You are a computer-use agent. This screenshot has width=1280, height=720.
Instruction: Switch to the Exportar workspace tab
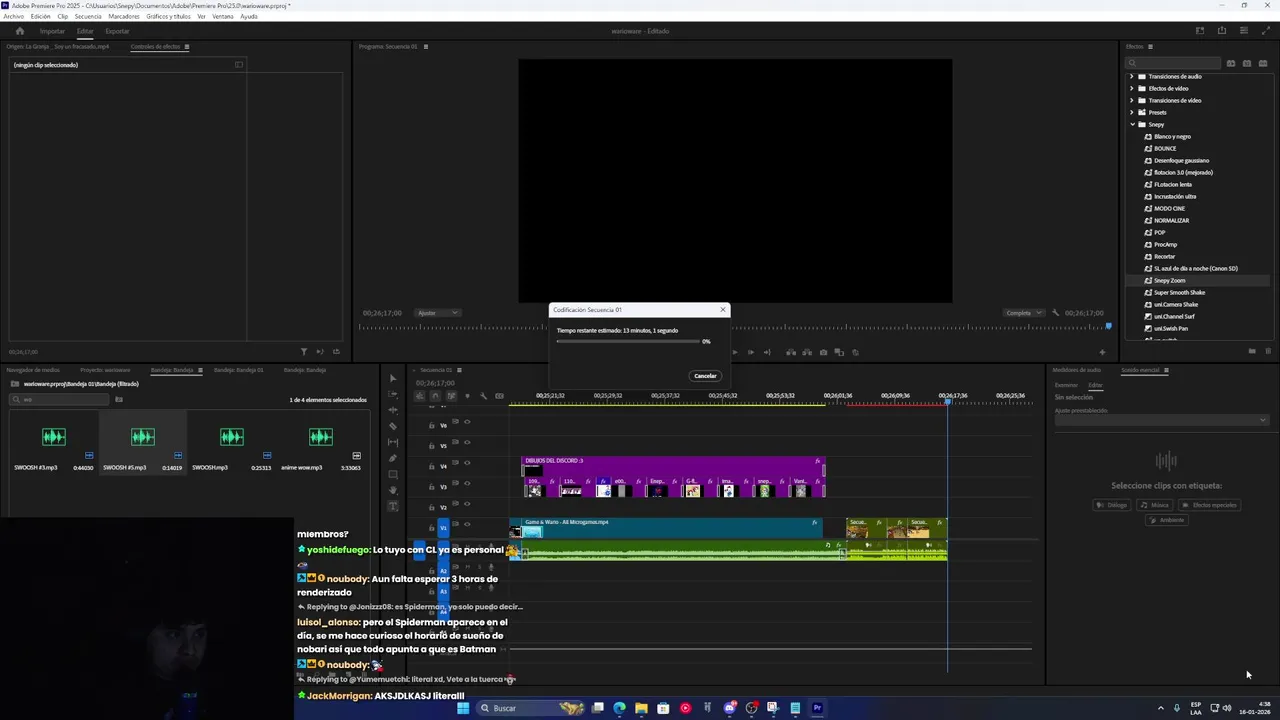click(x=117, y=31)
